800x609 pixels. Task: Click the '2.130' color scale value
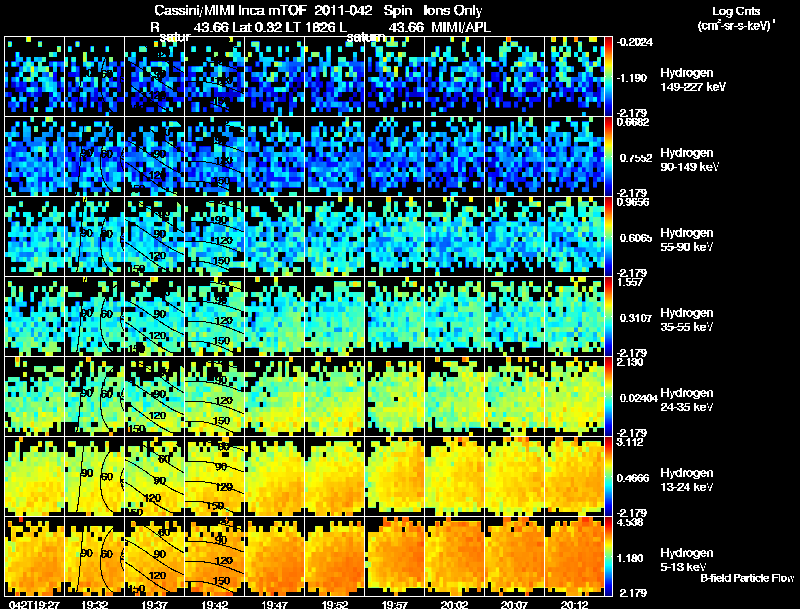click(x=630, y=362)
